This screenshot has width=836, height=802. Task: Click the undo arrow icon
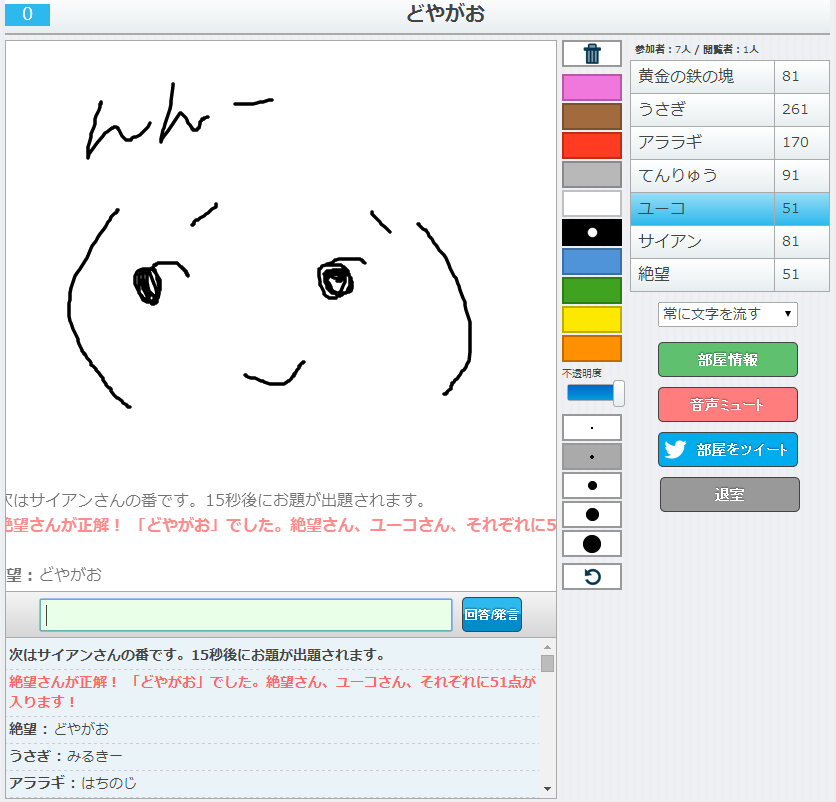(x=592, y=576)
